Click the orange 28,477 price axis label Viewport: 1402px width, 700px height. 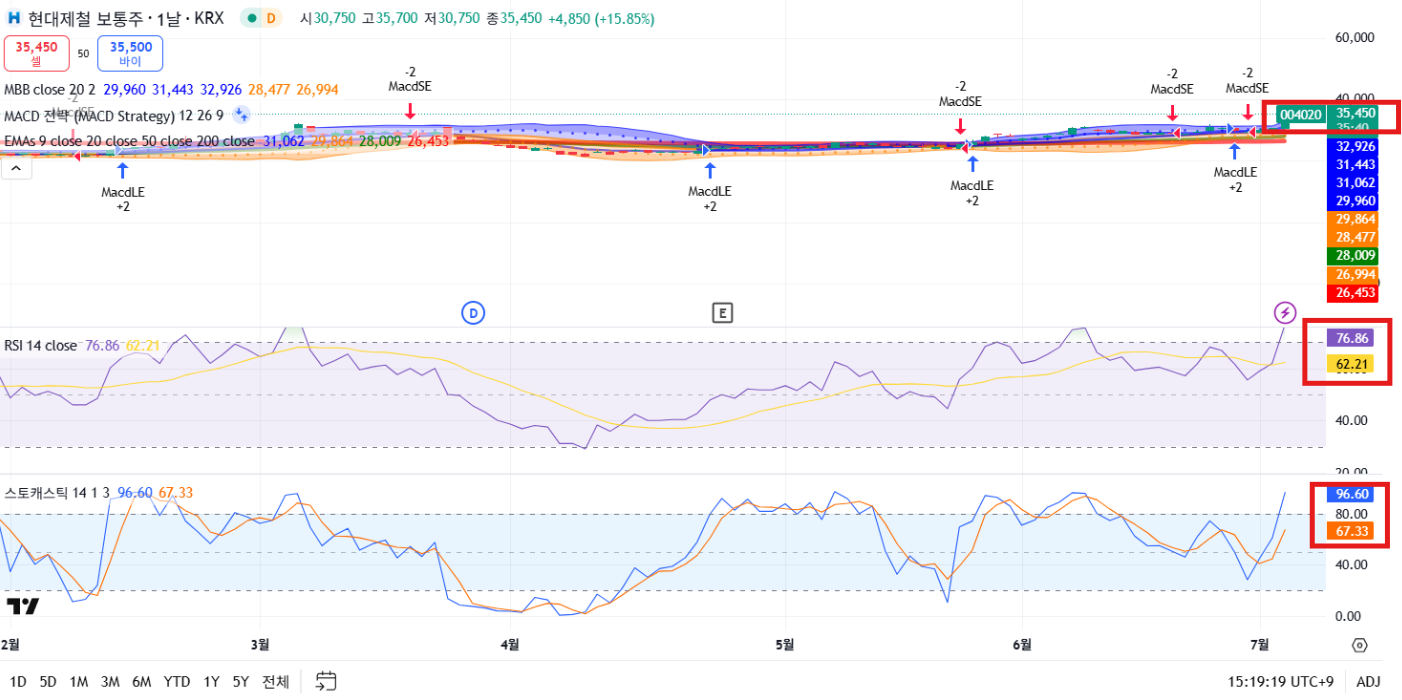click(1352, 237)
